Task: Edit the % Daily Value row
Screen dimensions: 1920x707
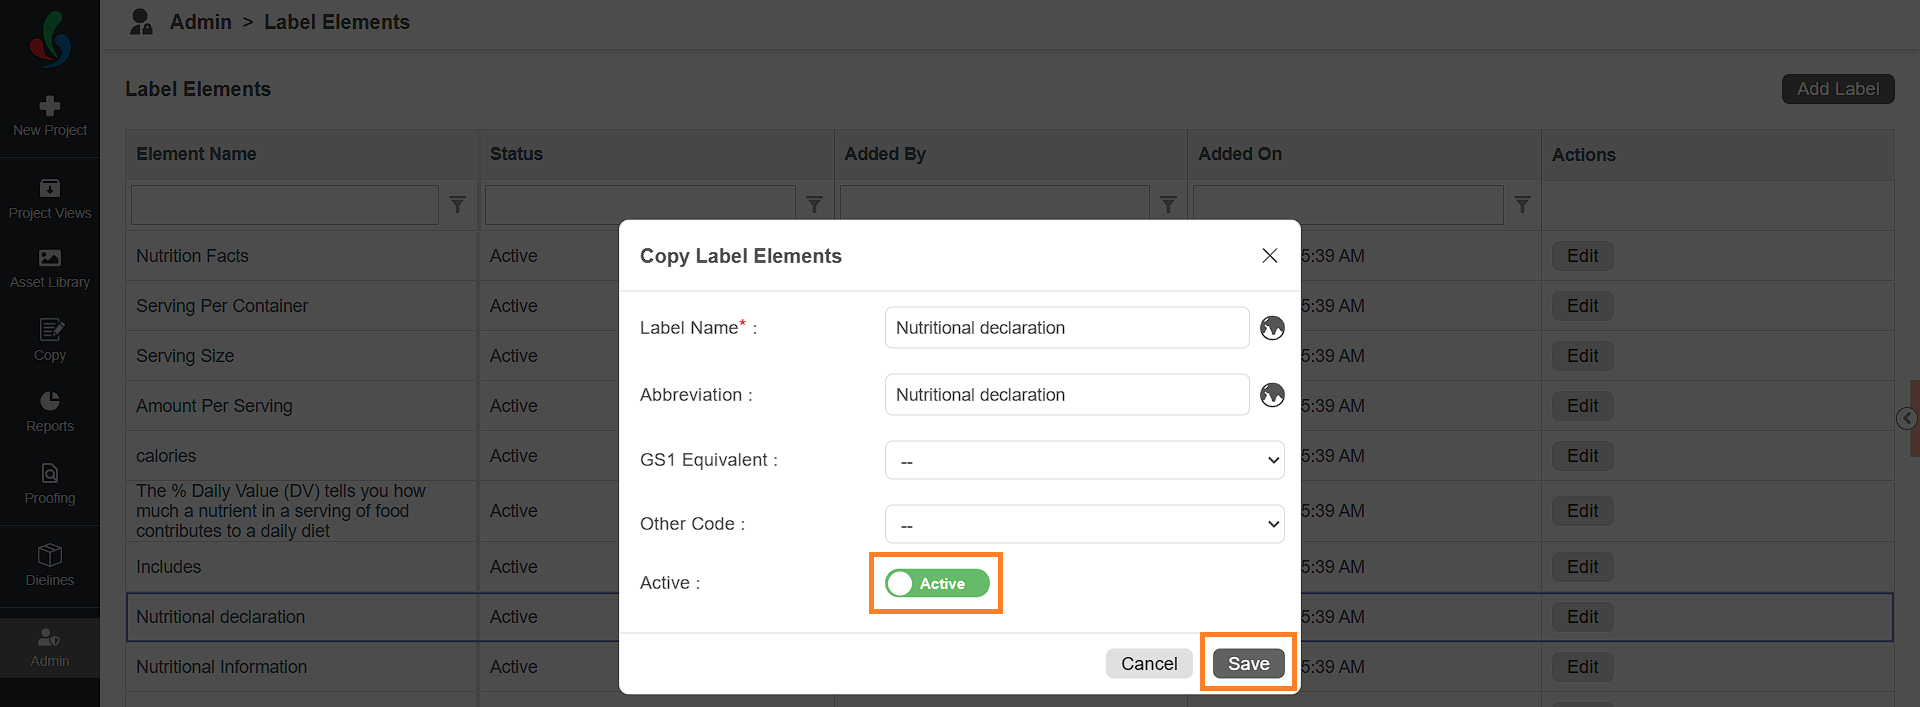Action: click(1582, 511)
